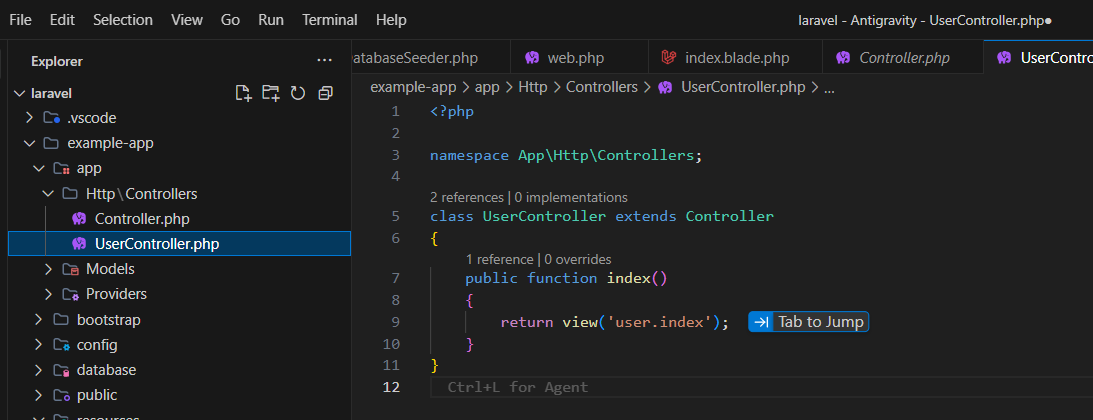The height and width of the screenshot is (420, 1093).
Task: Open the Go menu
Action: pos(230,20)
